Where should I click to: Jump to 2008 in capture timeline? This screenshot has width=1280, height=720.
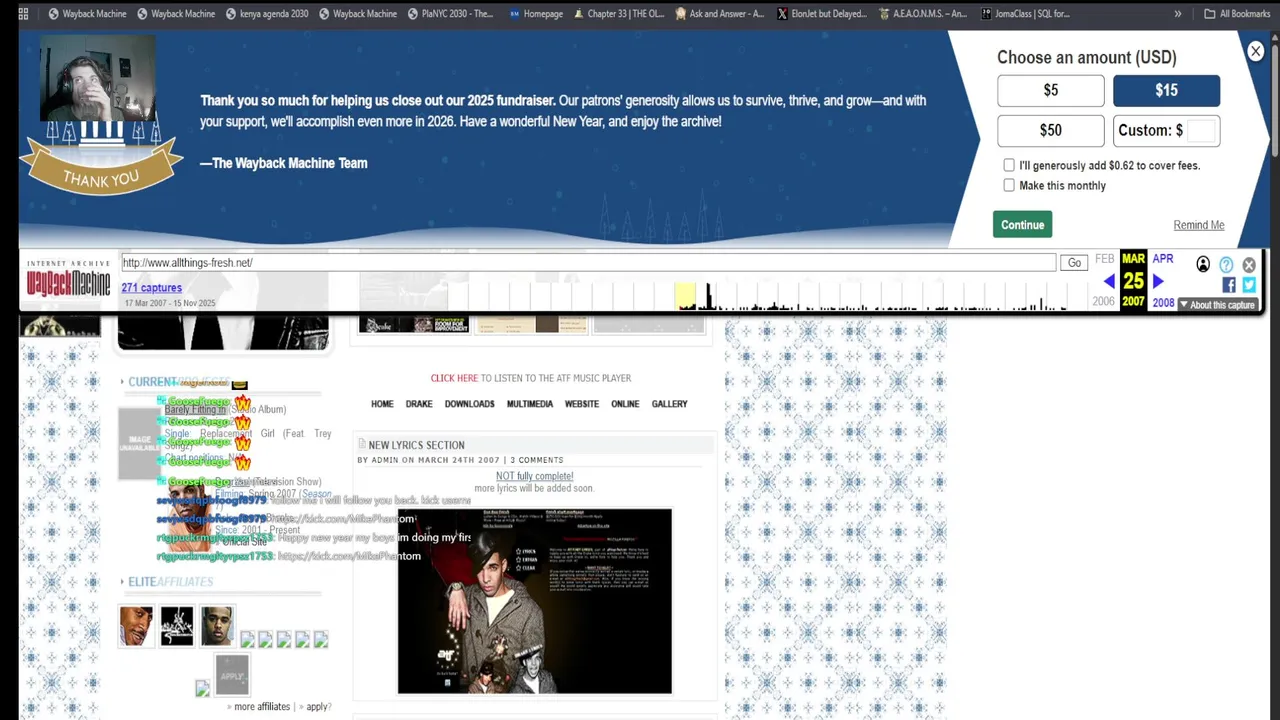(1163, 303)
